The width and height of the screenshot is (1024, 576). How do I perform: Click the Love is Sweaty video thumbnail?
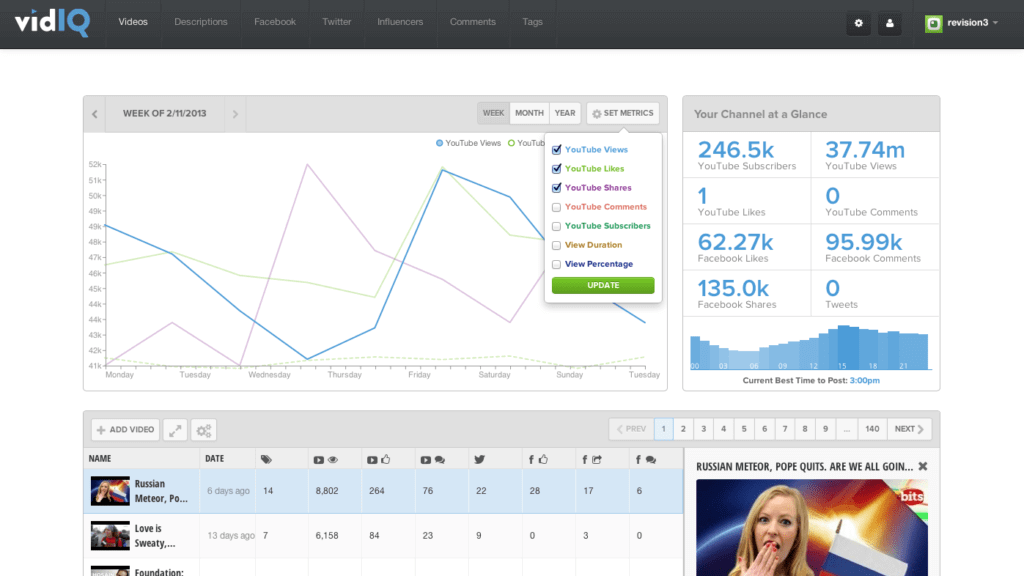(110, 536)
